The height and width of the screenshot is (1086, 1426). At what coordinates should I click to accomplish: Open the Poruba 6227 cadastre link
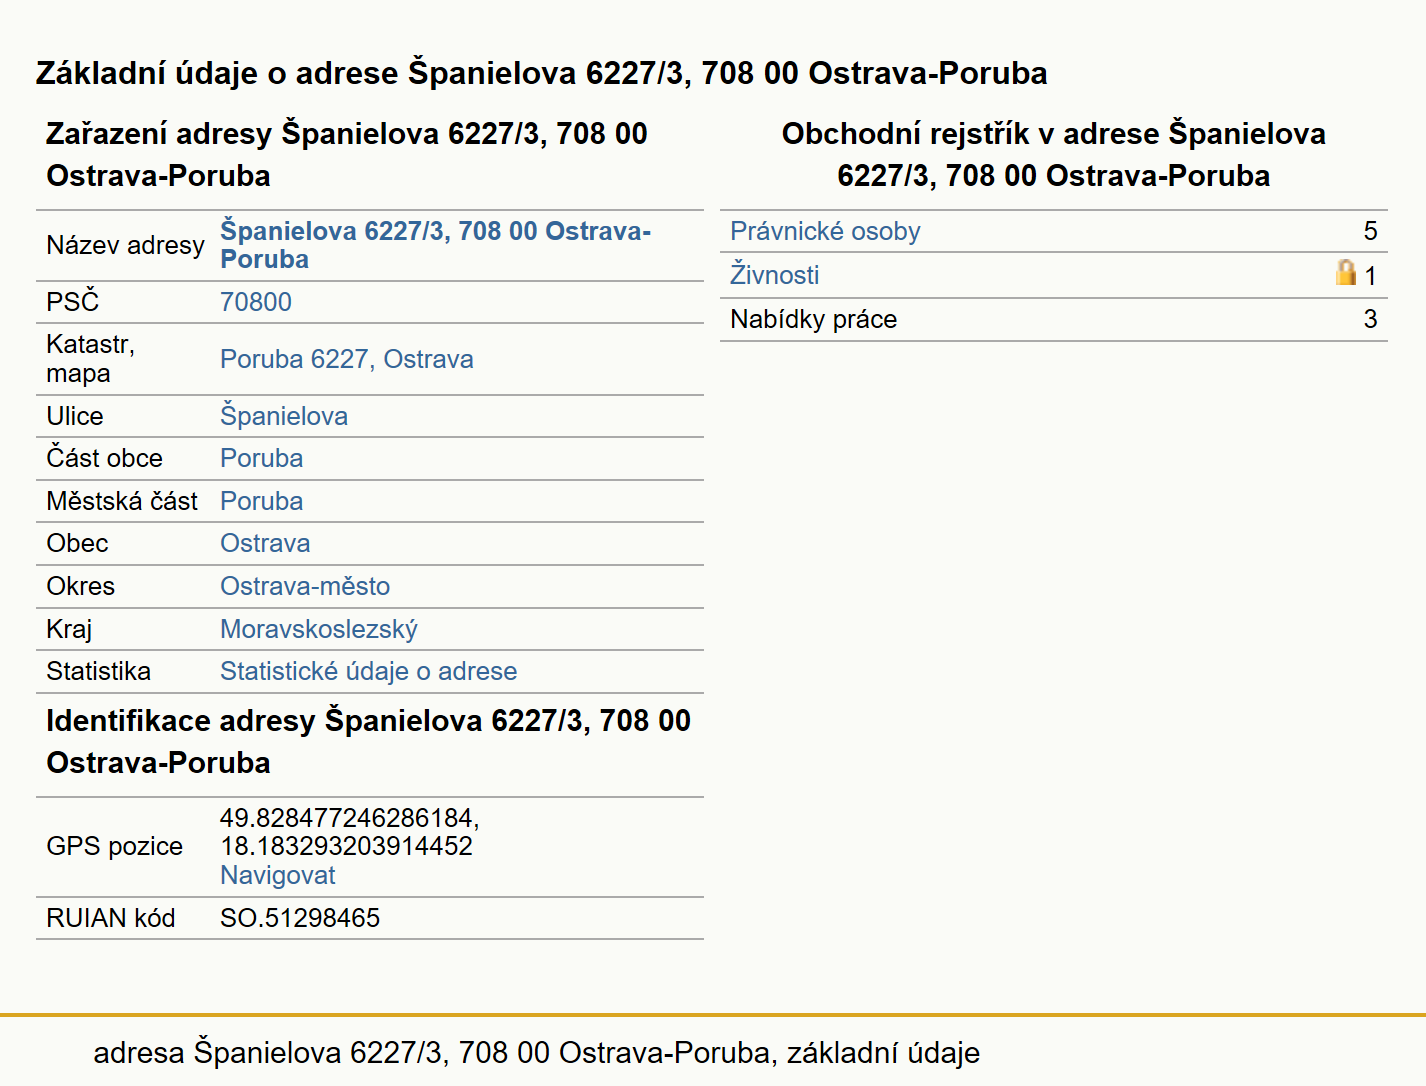294,359
